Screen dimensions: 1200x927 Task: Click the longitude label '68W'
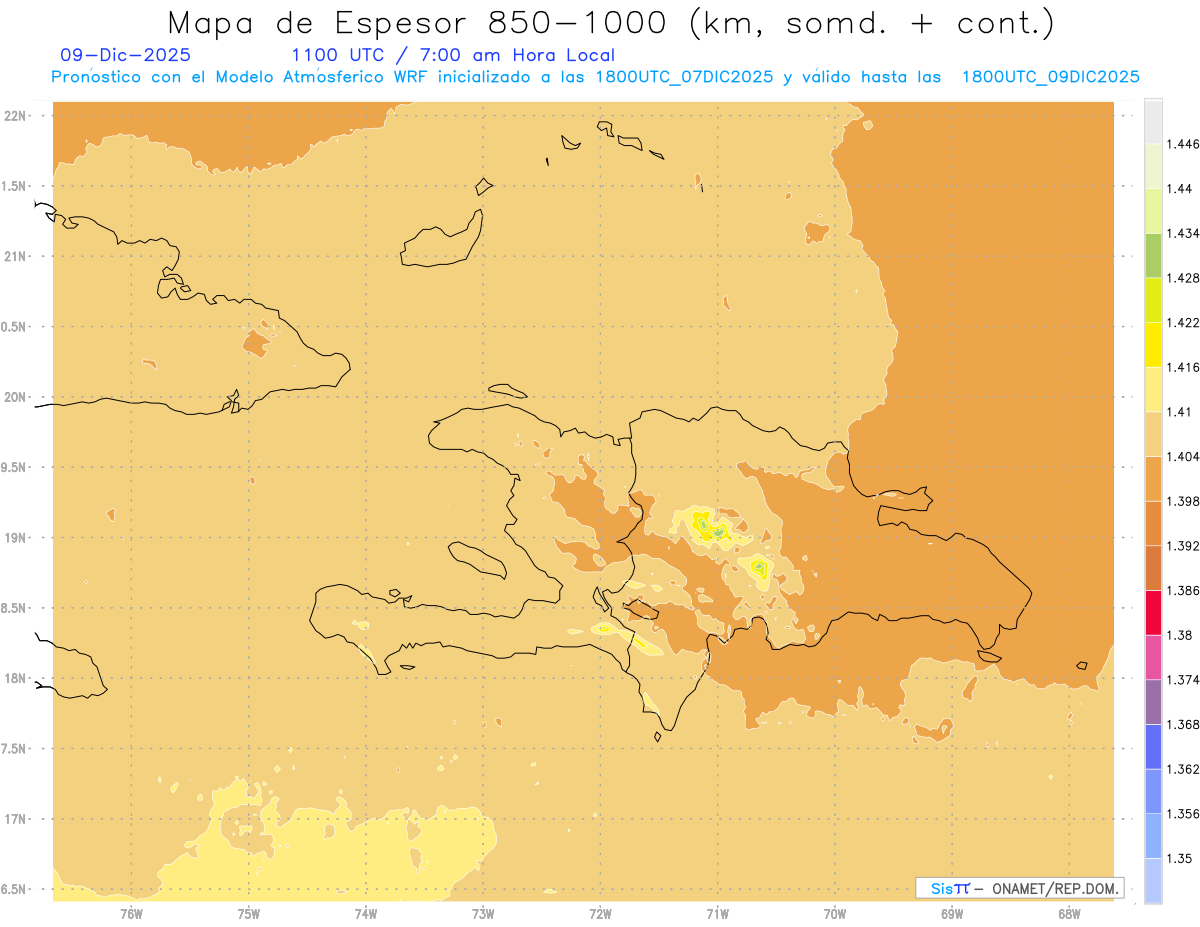(1069, 913)
